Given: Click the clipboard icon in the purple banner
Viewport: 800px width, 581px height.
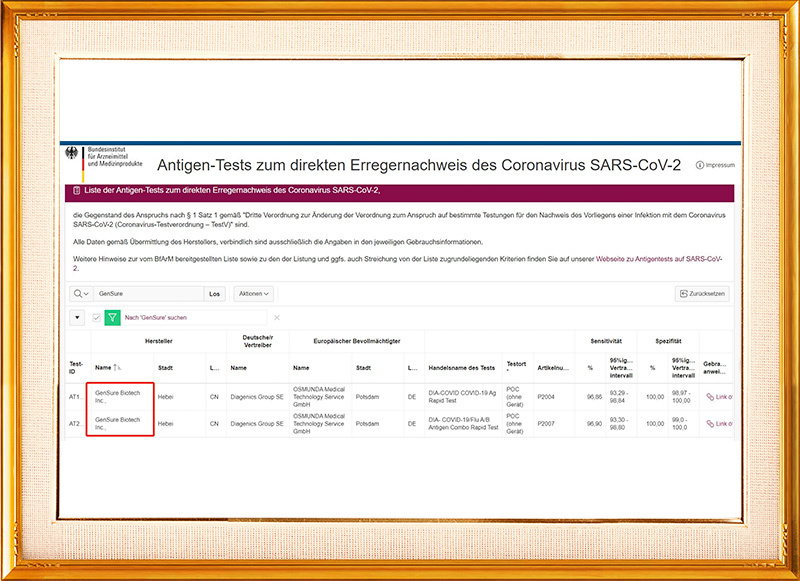Looking at the screenshot, I should coord(77,190).
